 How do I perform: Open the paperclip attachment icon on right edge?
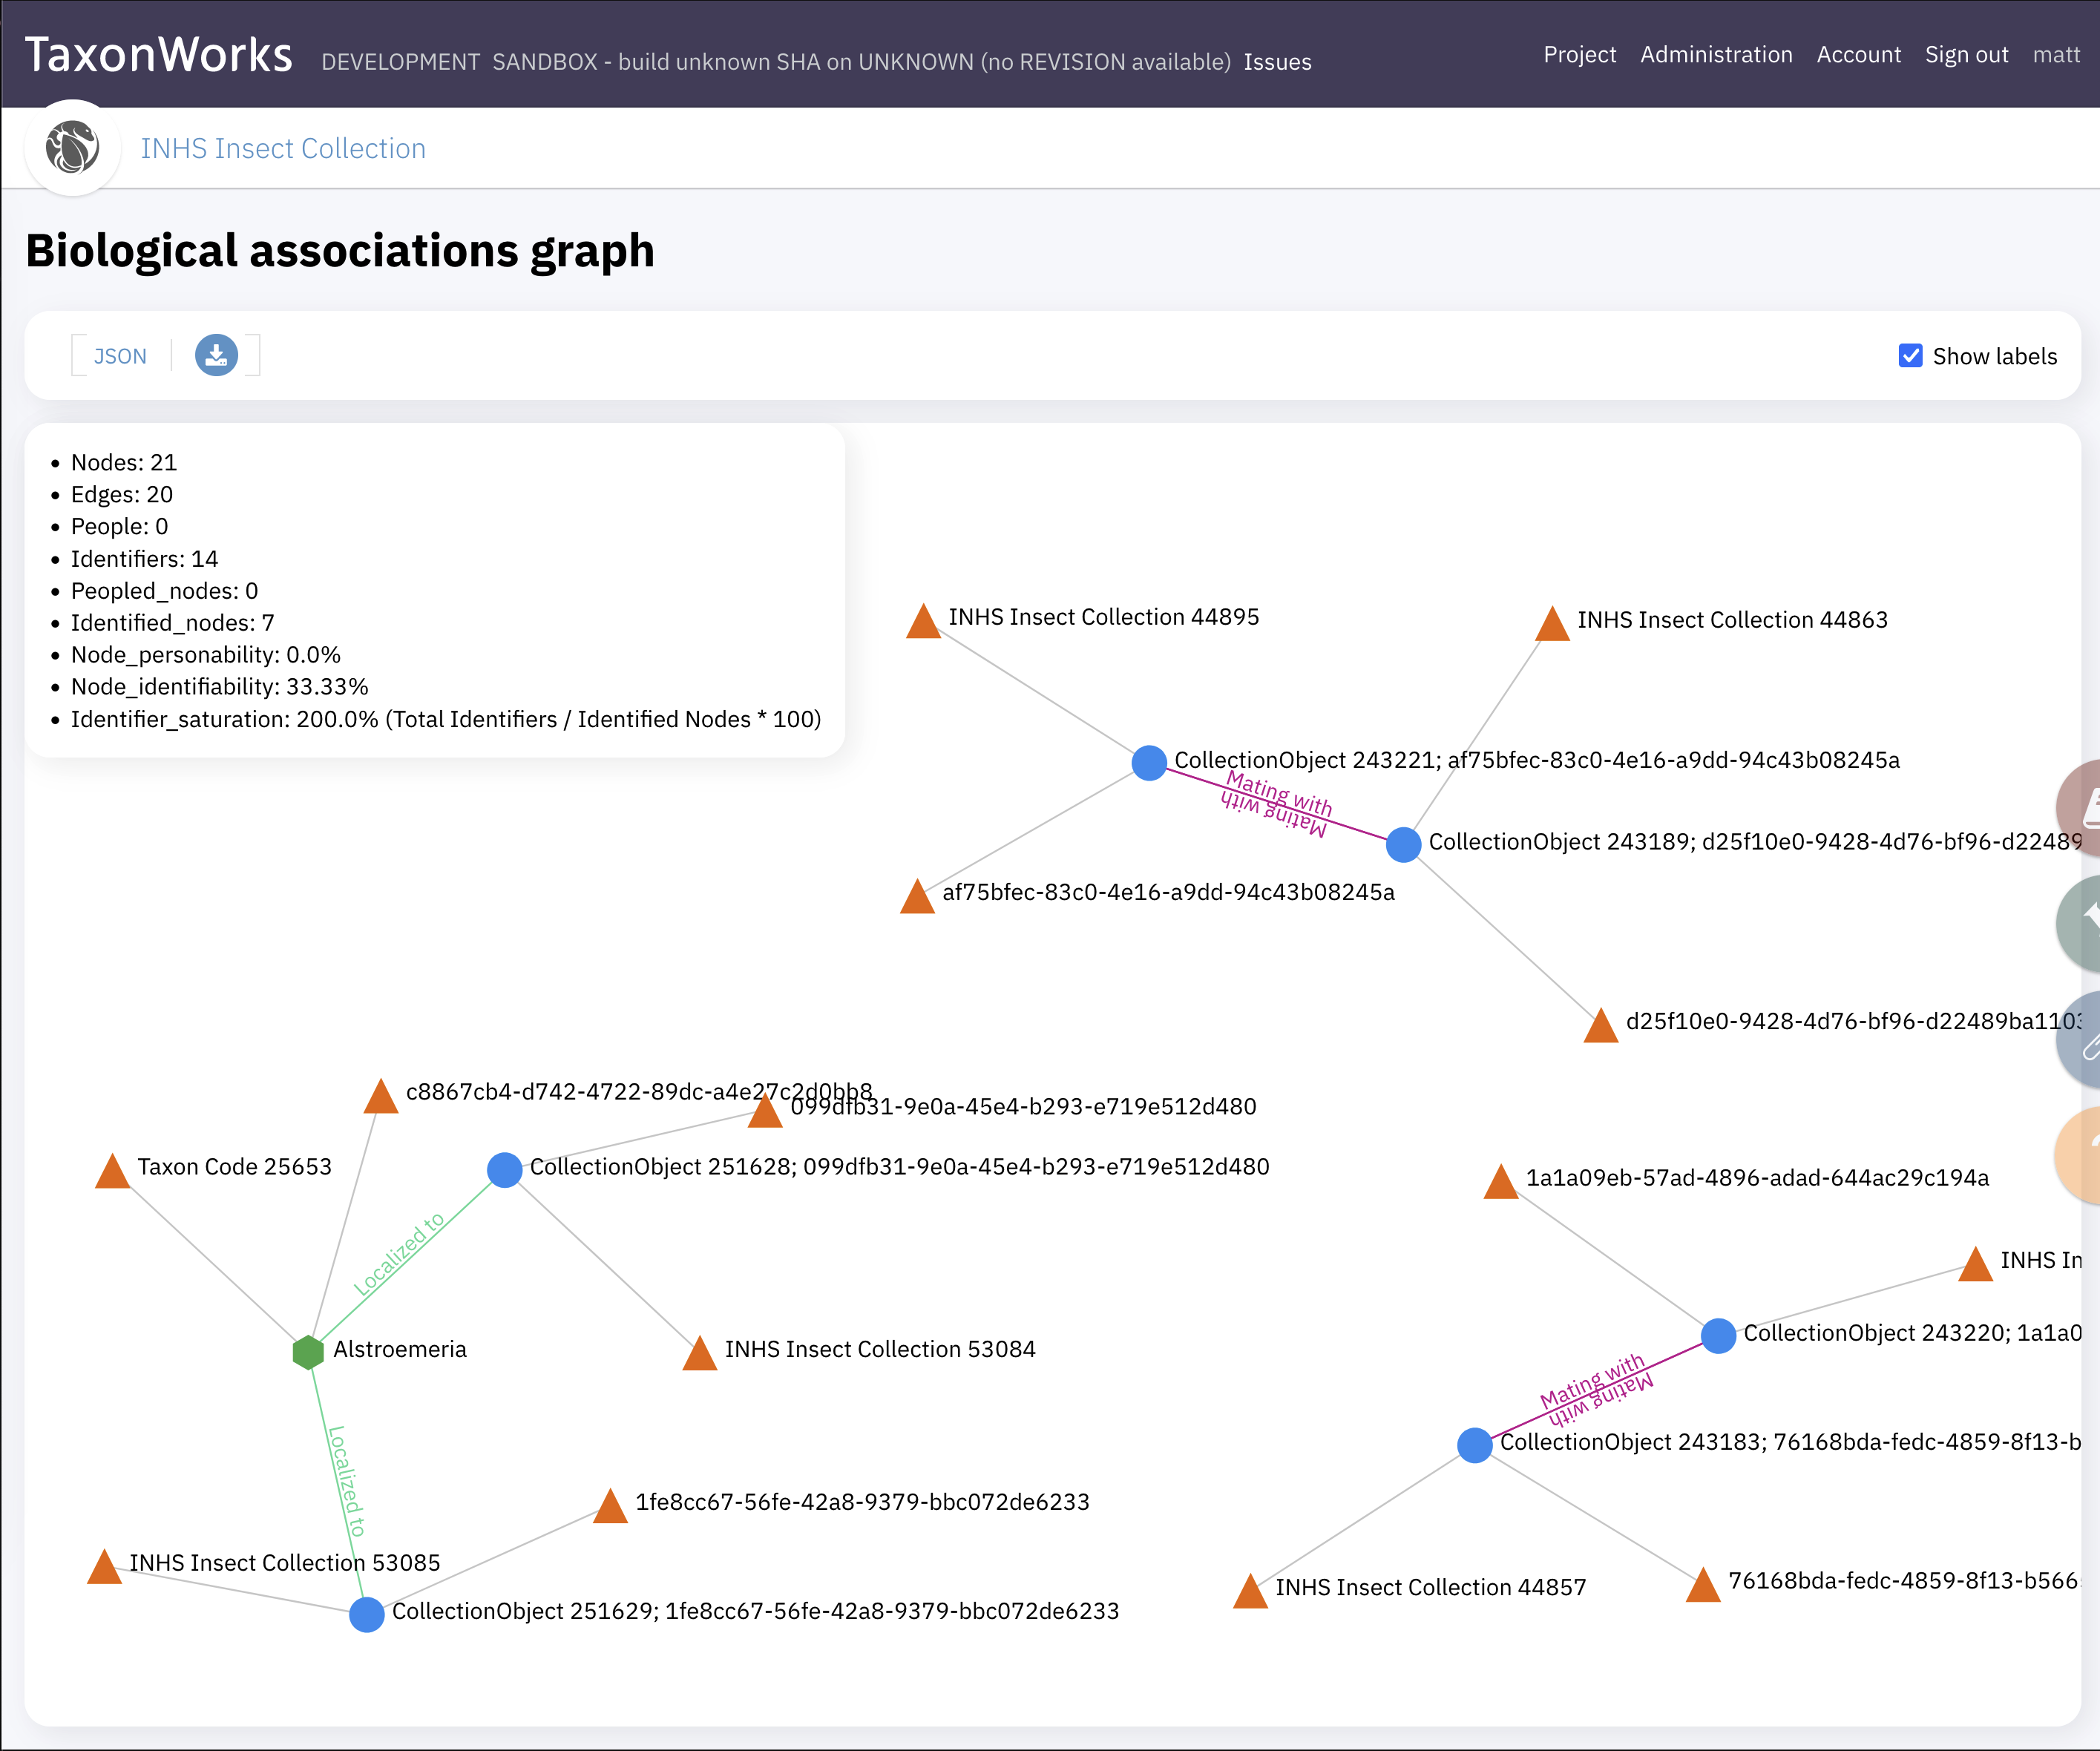pos(2087,1038)
